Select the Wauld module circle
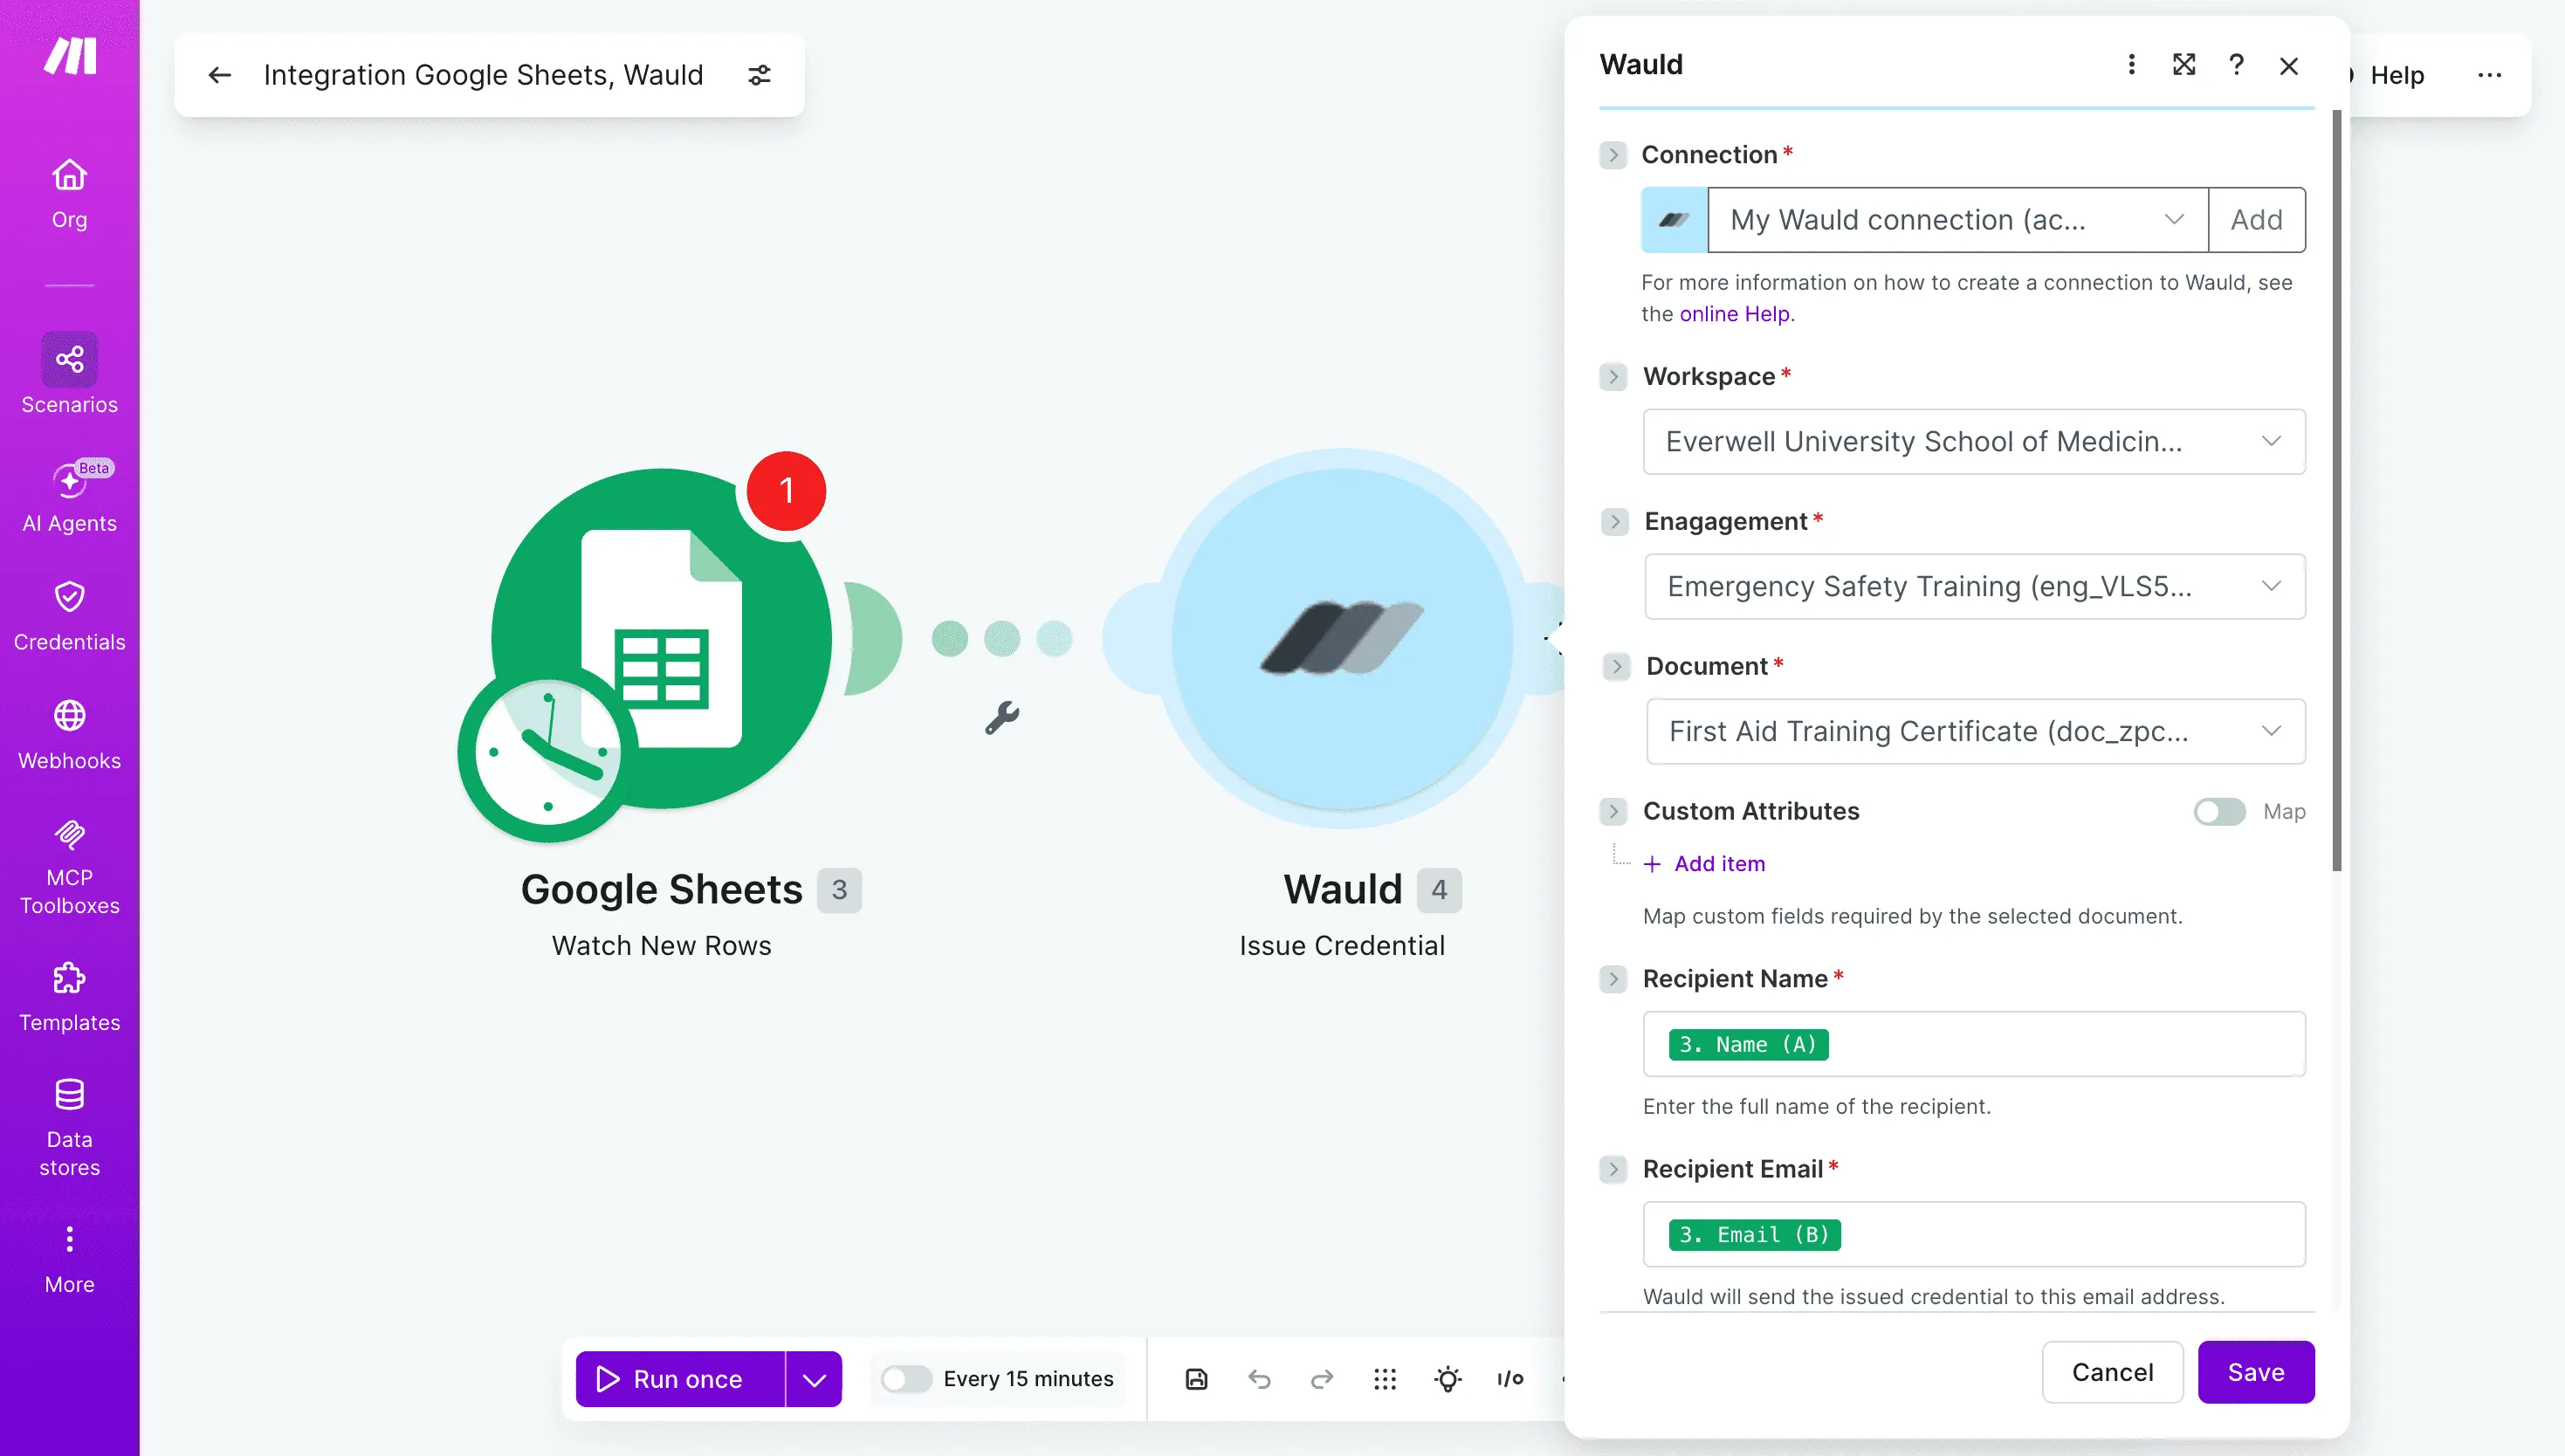The height and width of the screenshot is (1456, 2565). [1342, 638]
